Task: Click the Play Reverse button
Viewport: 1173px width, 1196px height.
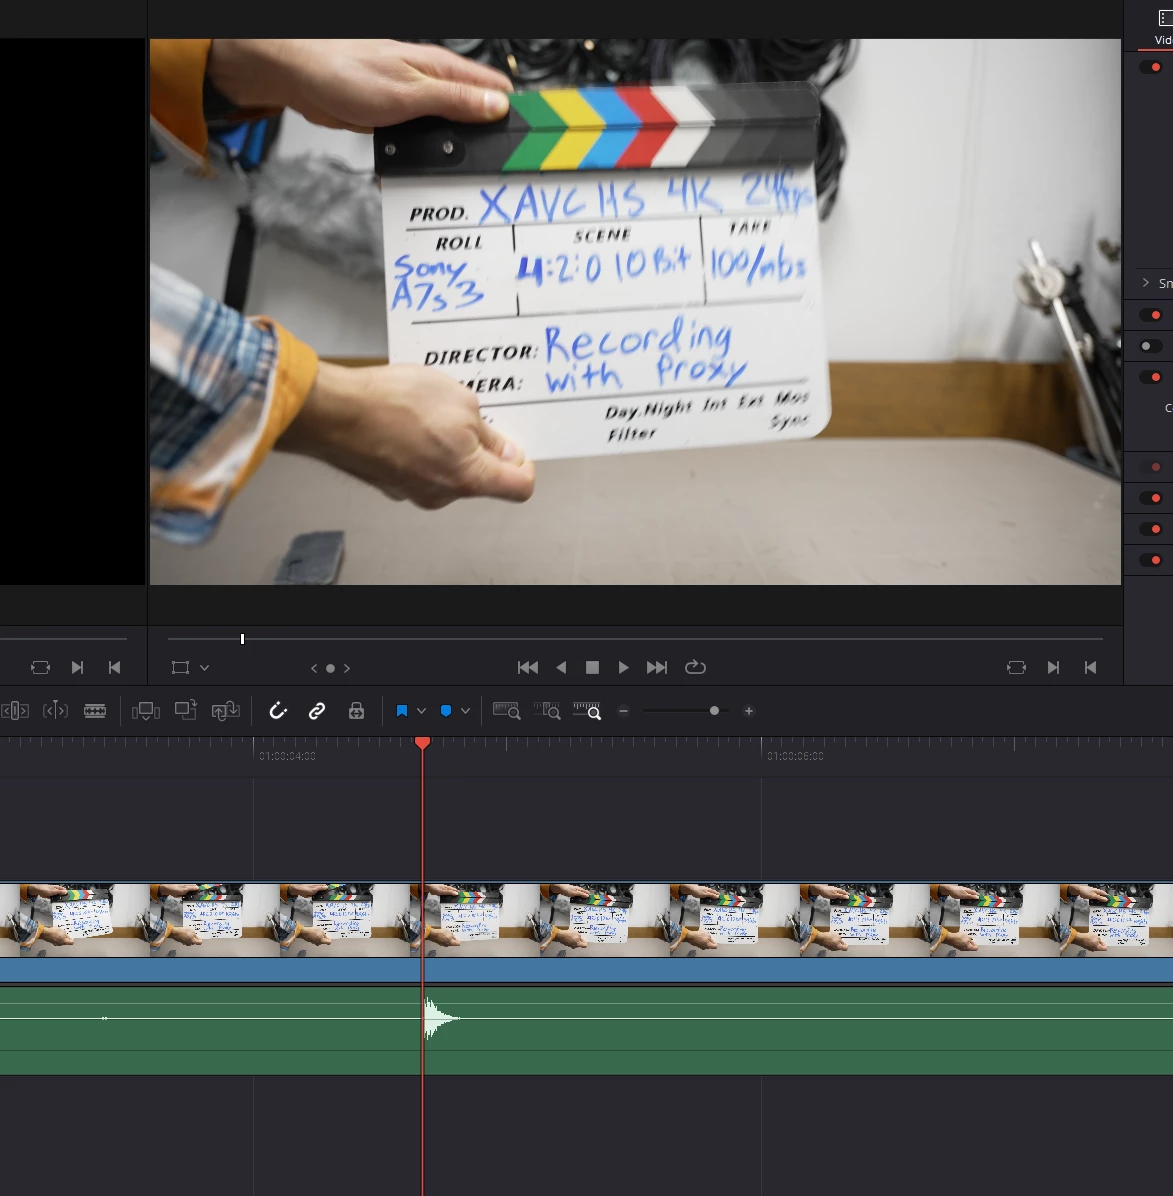Action: click(561, 667)
